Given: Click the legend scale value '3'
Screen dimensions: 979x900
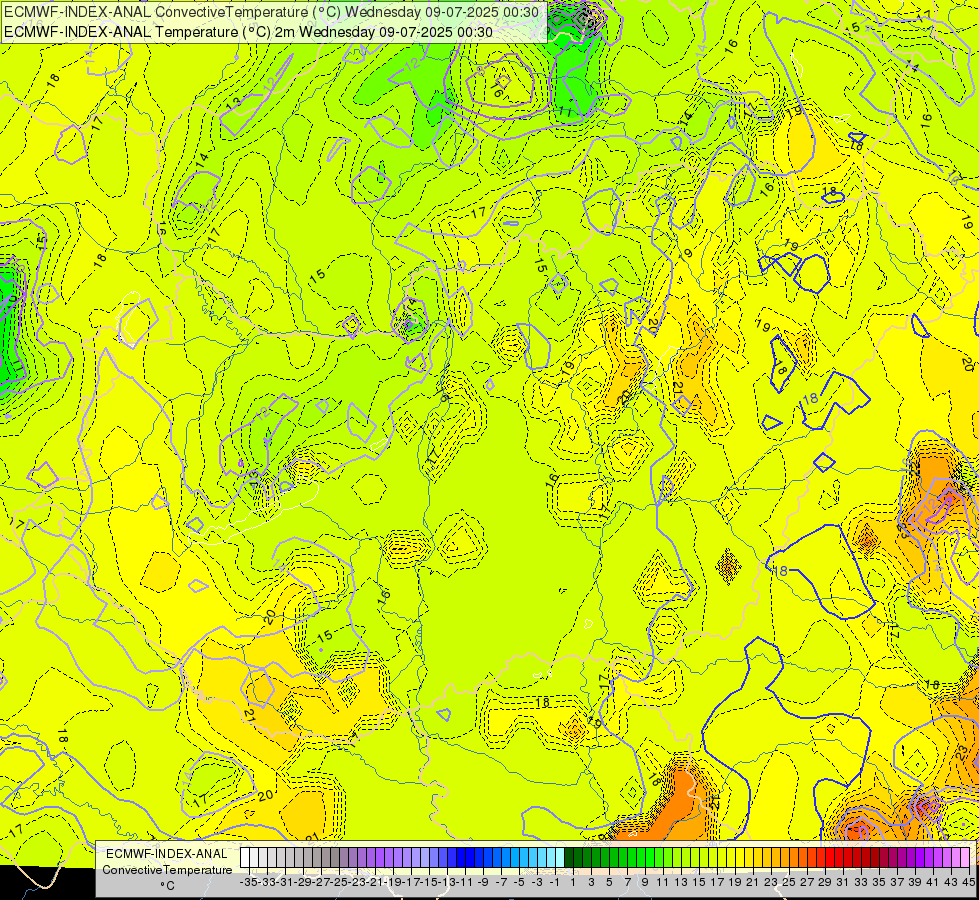Looking at the screenshot, I should click(591, 882).
